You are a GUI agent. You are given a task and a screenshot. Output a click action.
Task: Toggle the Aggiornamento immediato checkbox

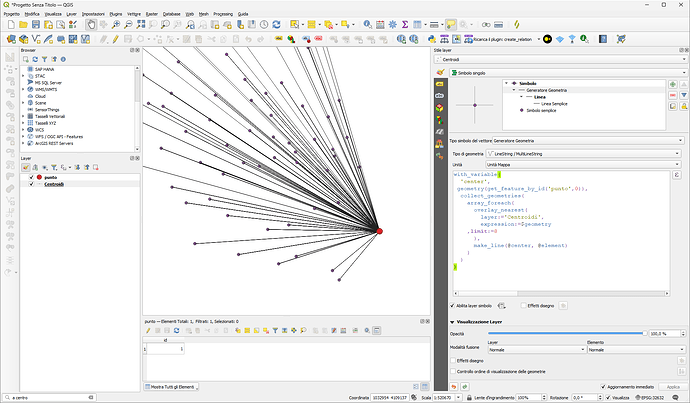tap(603, 387)
